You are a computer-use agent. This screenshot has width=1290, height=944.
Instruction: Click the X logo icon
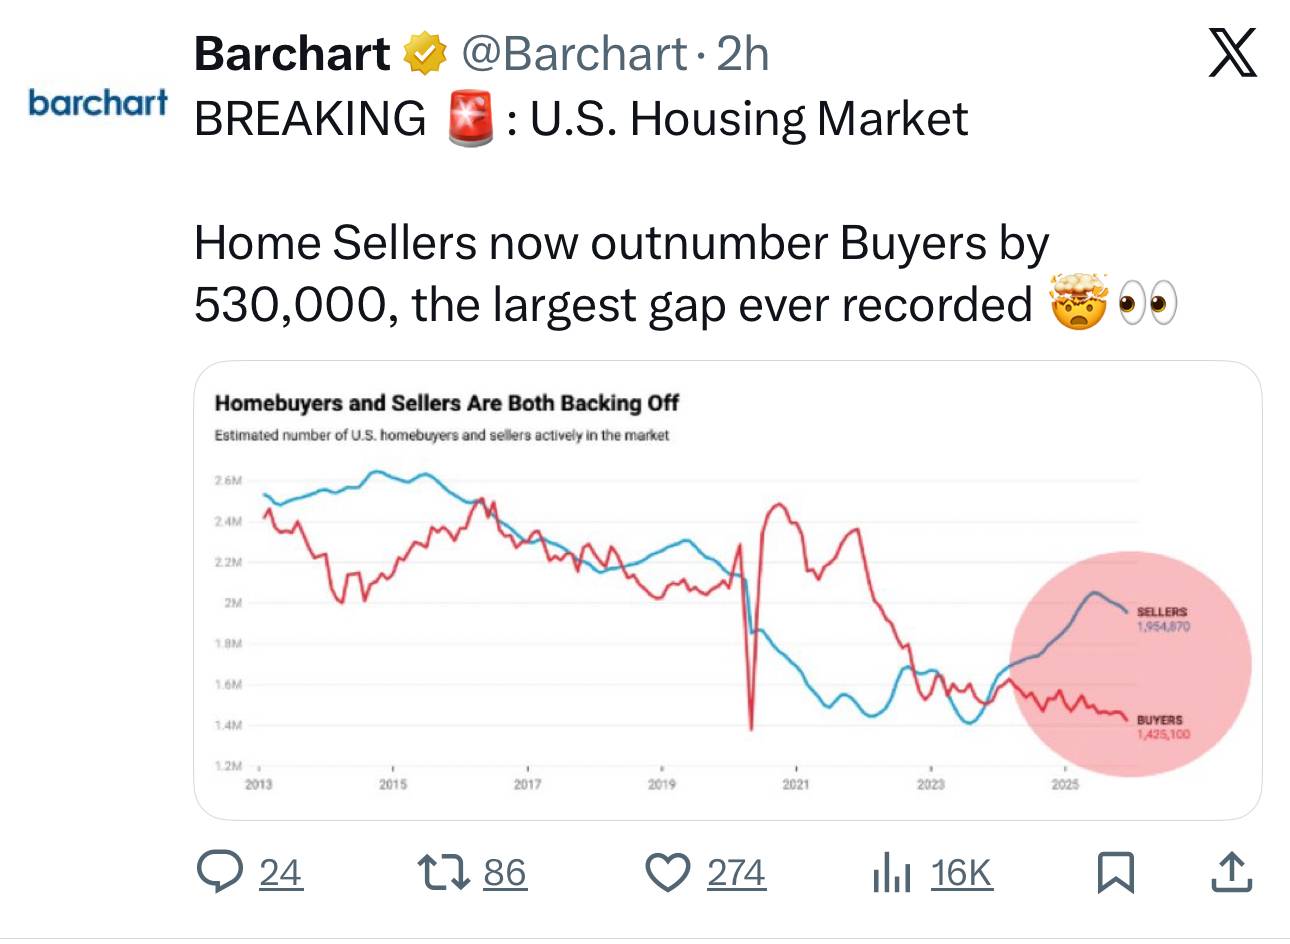(1232, 53)
